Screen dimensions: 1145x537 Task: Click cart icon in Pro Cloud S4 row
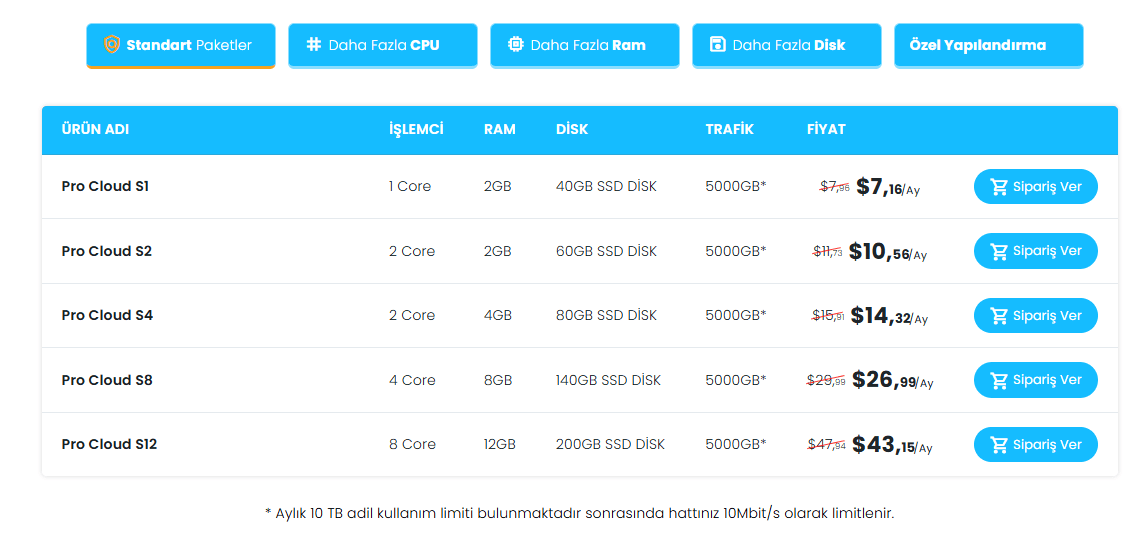click(998, 316)
